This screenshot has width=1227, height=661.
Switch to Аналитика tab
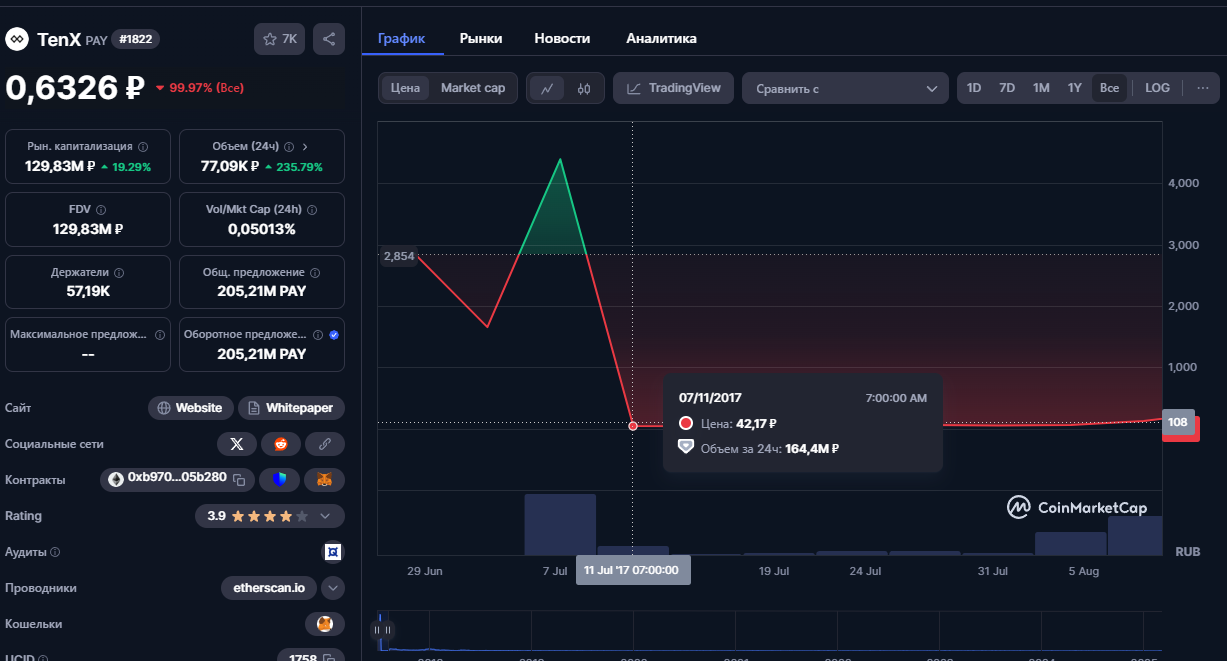[661, 38]
